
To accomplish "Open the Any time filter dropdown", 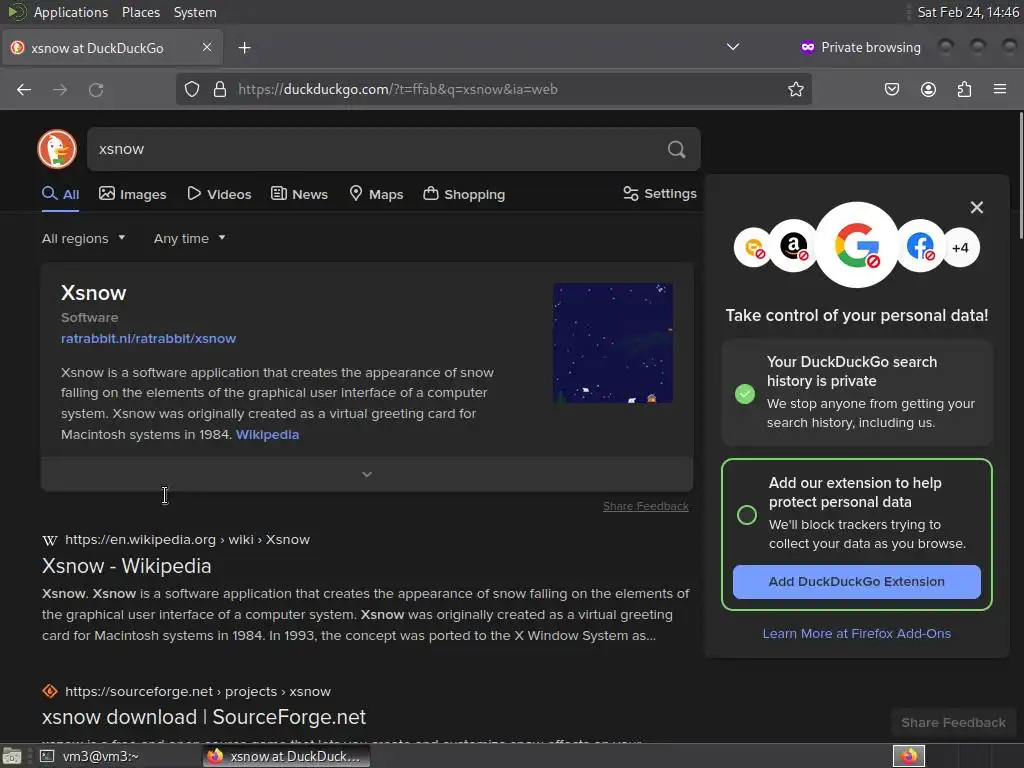I will (x=189, y=238).
